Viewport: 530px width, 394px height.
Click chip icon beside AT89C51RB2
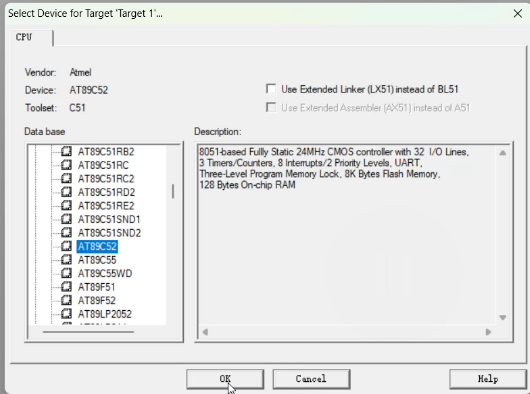click(x=66, y=151)
